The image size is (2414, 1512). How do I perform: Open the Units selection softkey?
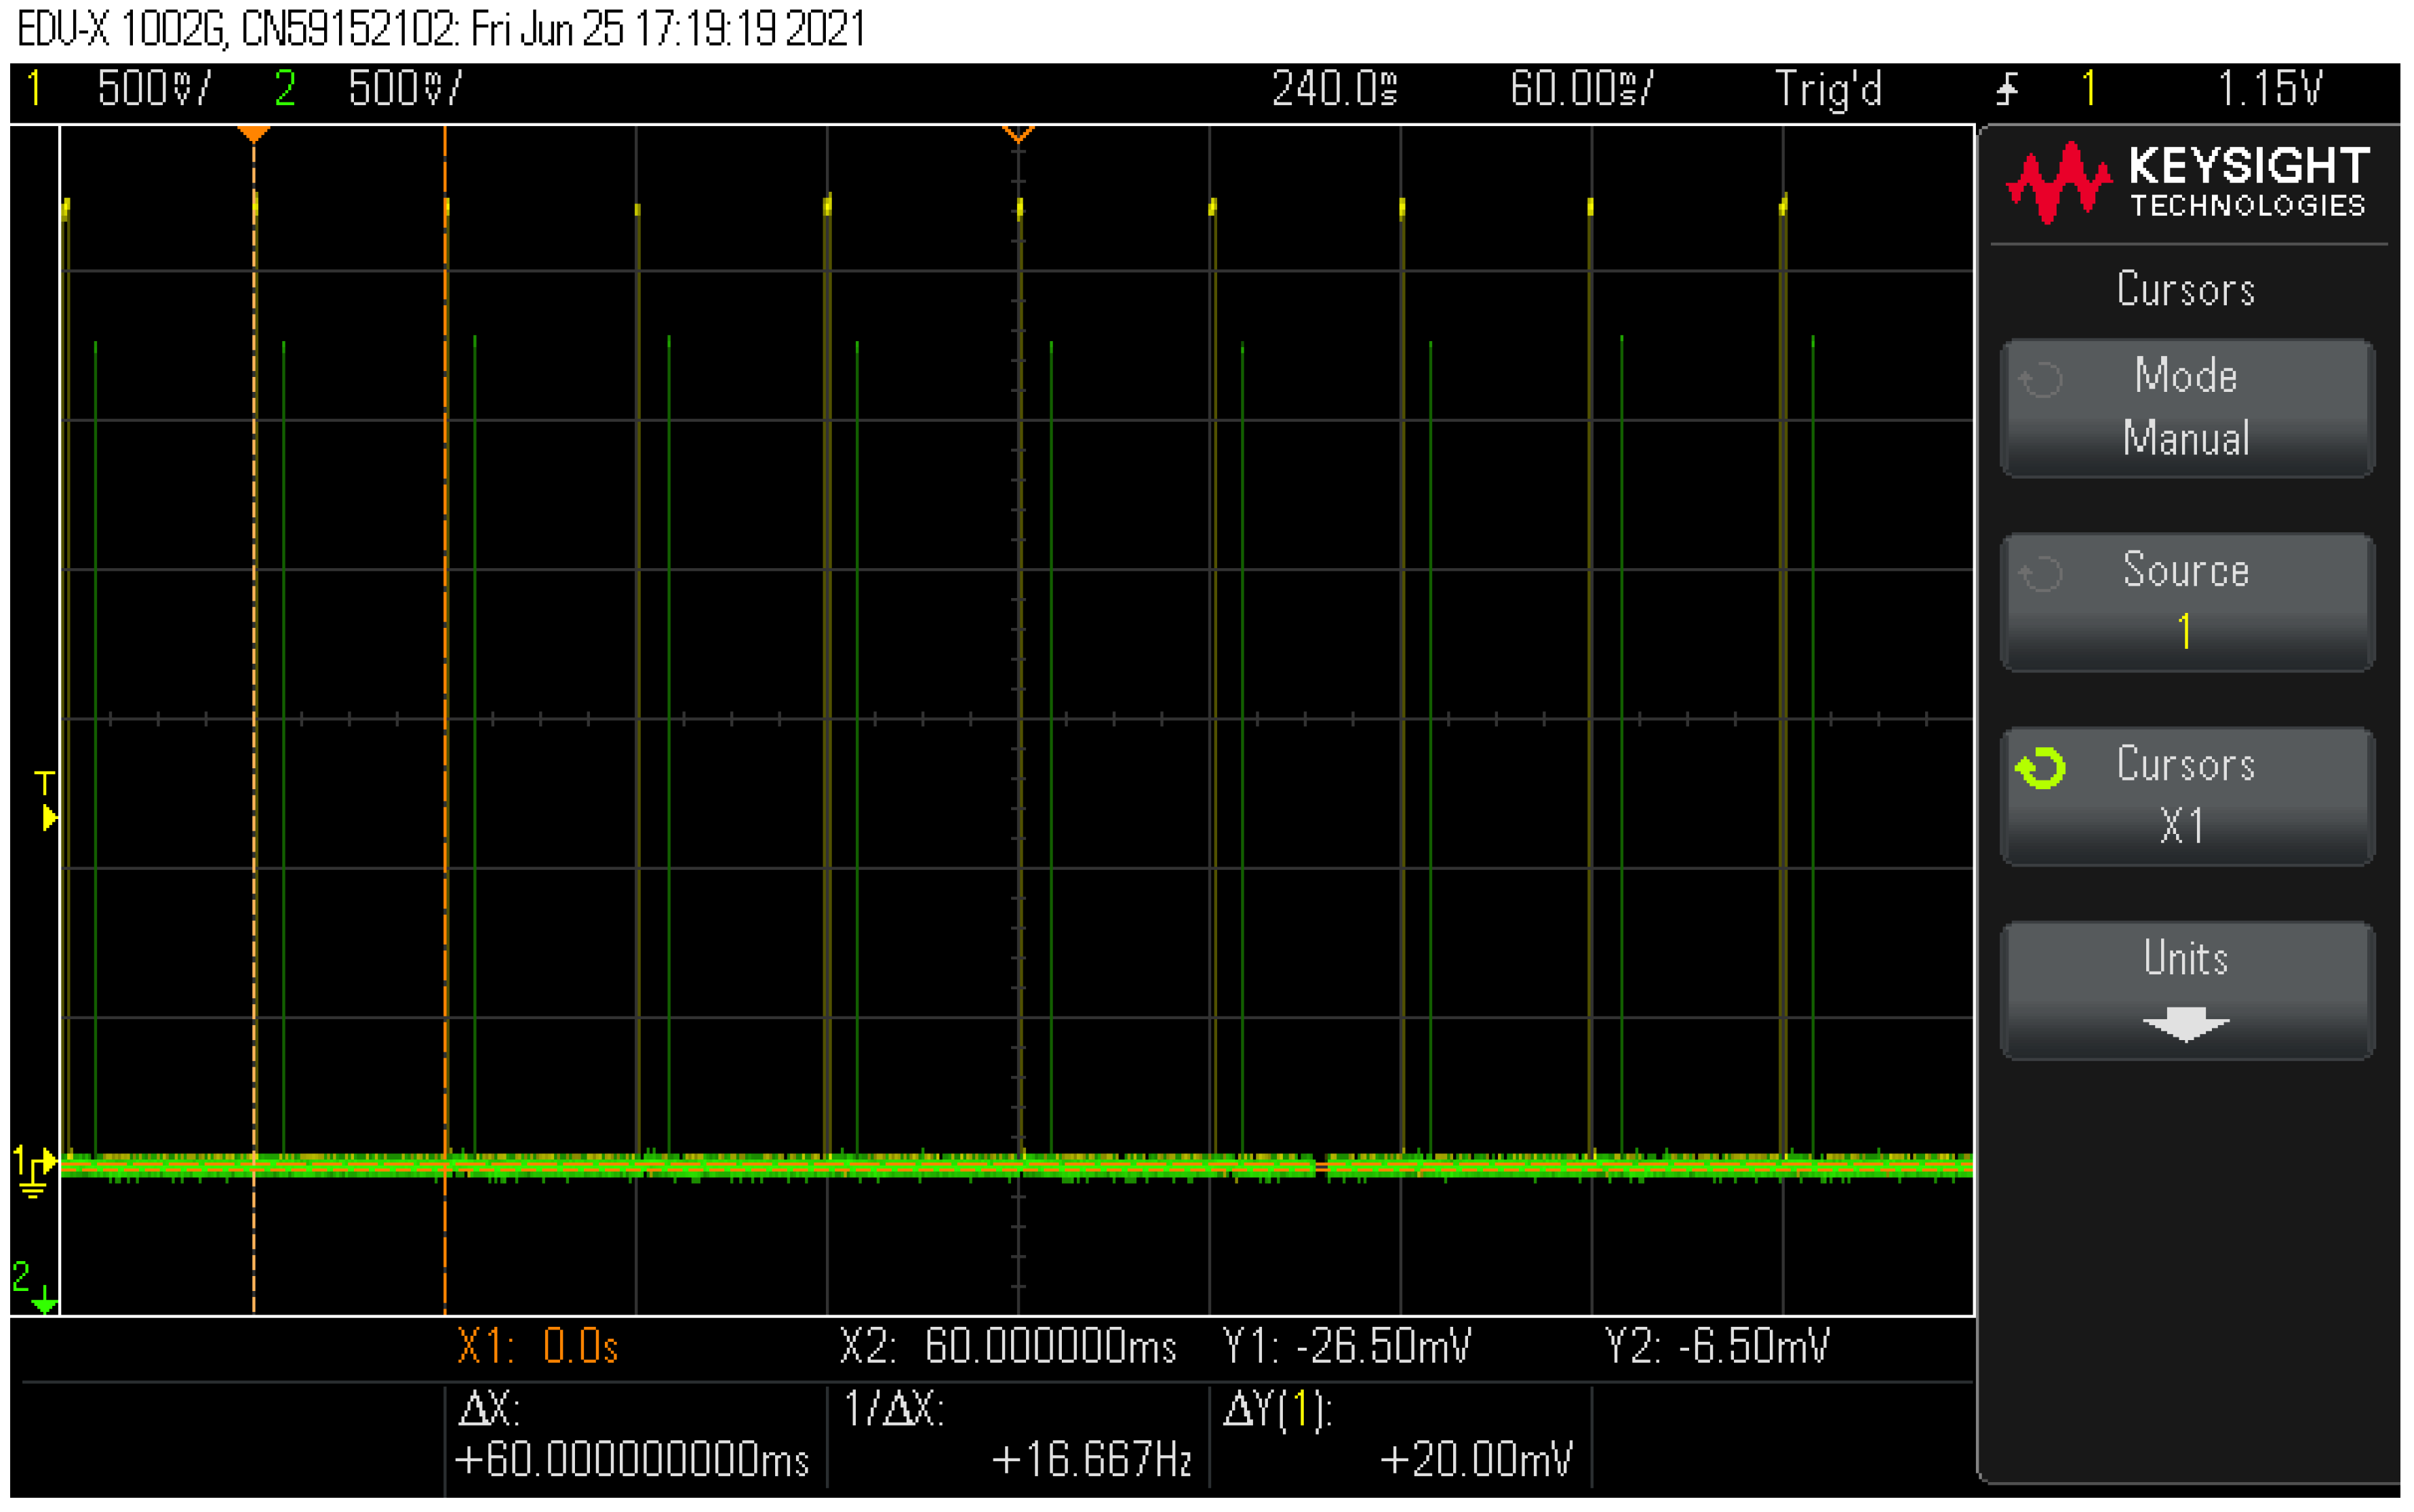coord(2186,990)
